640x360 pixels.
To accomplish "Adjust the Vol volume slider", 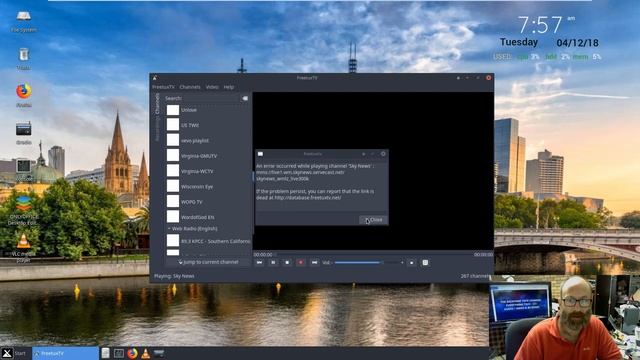I will click(369, 262).
